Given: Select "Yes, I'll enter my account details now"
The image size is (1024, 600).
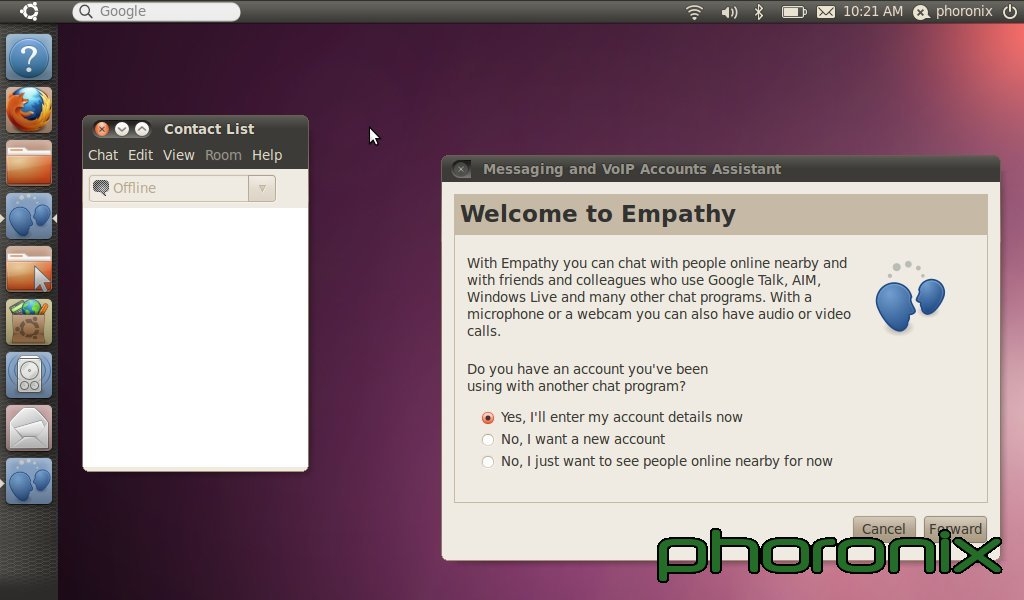Looking at the screenshot, I should pyautogui.click(x=488, y=418).
